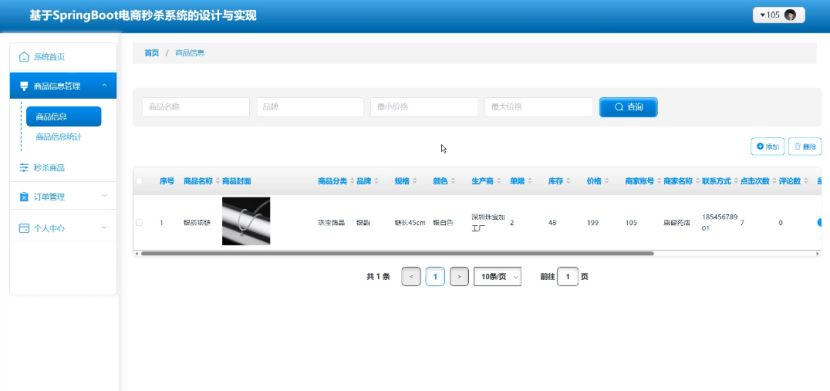Click the 个人中心 card icon

[x=24, y=229]
